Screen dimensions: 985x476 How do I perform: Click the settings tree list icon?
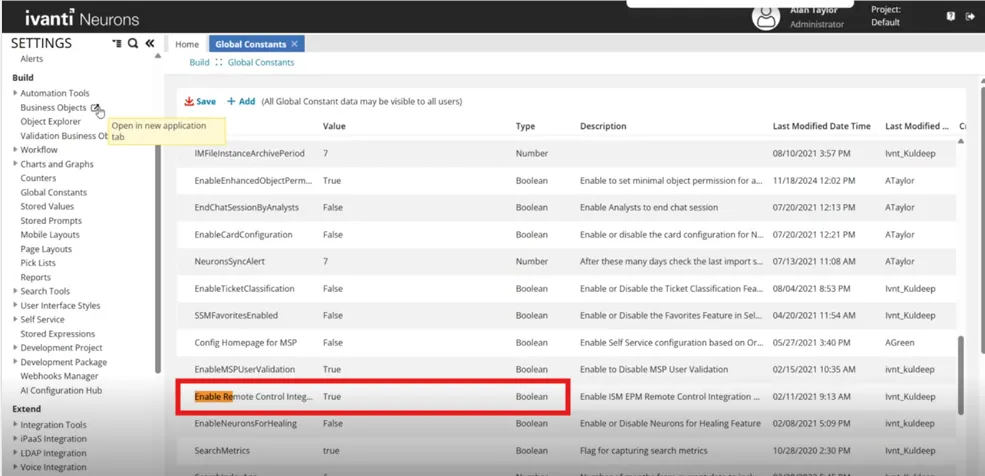click(117, 43)
